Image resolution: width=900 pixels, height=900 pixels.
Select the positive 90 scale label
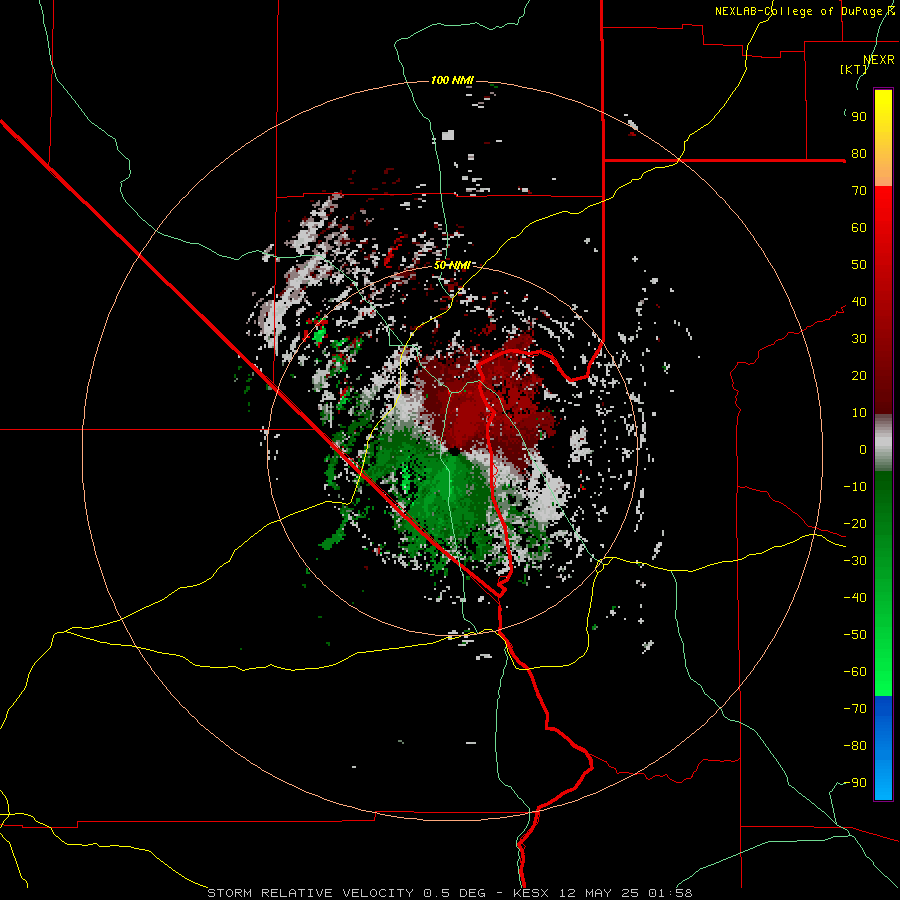859,117
